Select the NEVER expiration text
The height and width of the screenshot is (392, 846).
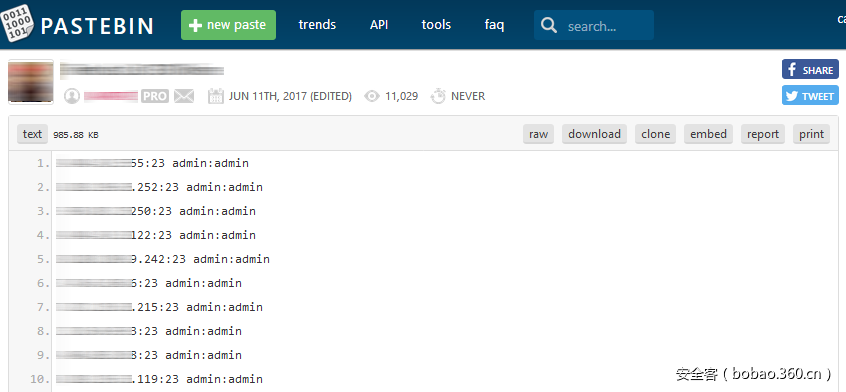[x=468, y=96]
